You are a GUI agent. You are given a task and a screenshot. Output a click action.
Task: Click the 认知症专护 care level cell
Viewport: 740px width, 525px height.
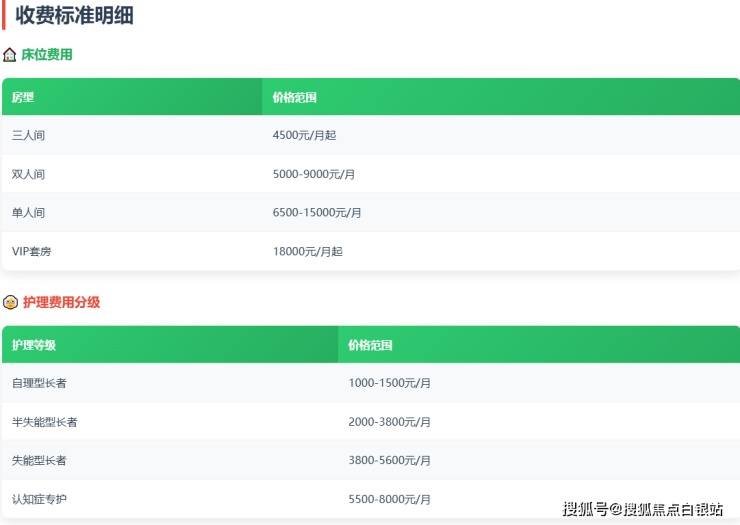tap(39, 499)
